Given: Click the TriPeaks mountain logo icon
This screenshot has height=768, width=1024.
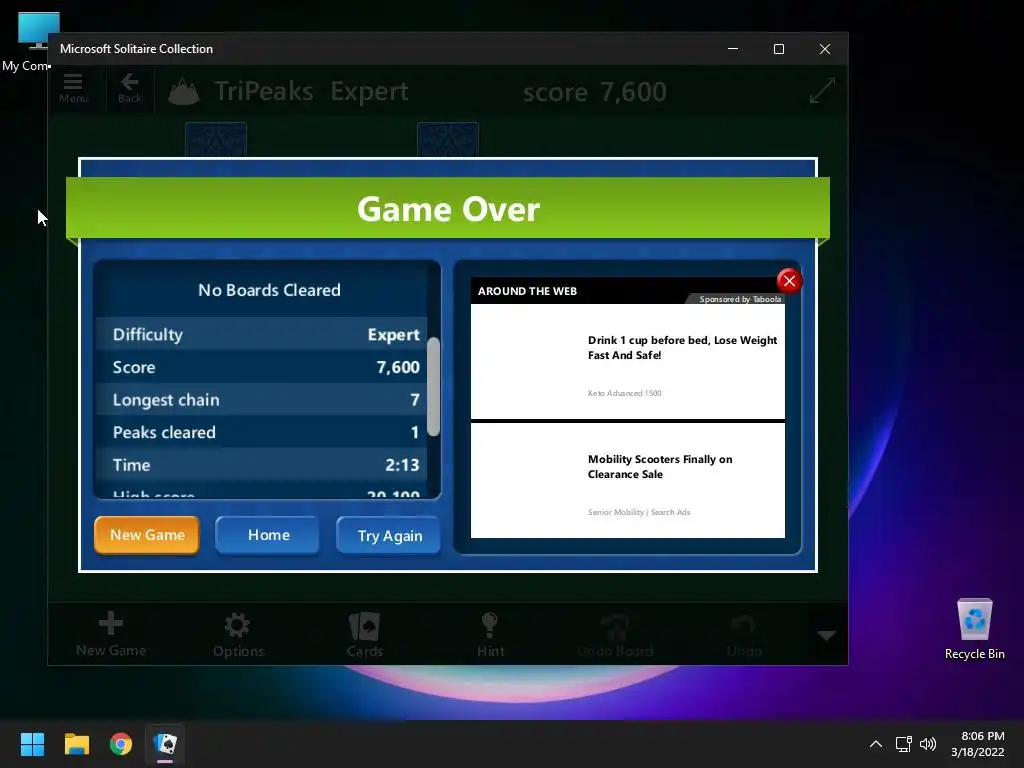Looking at the screenshot, I should pos(184,91).
